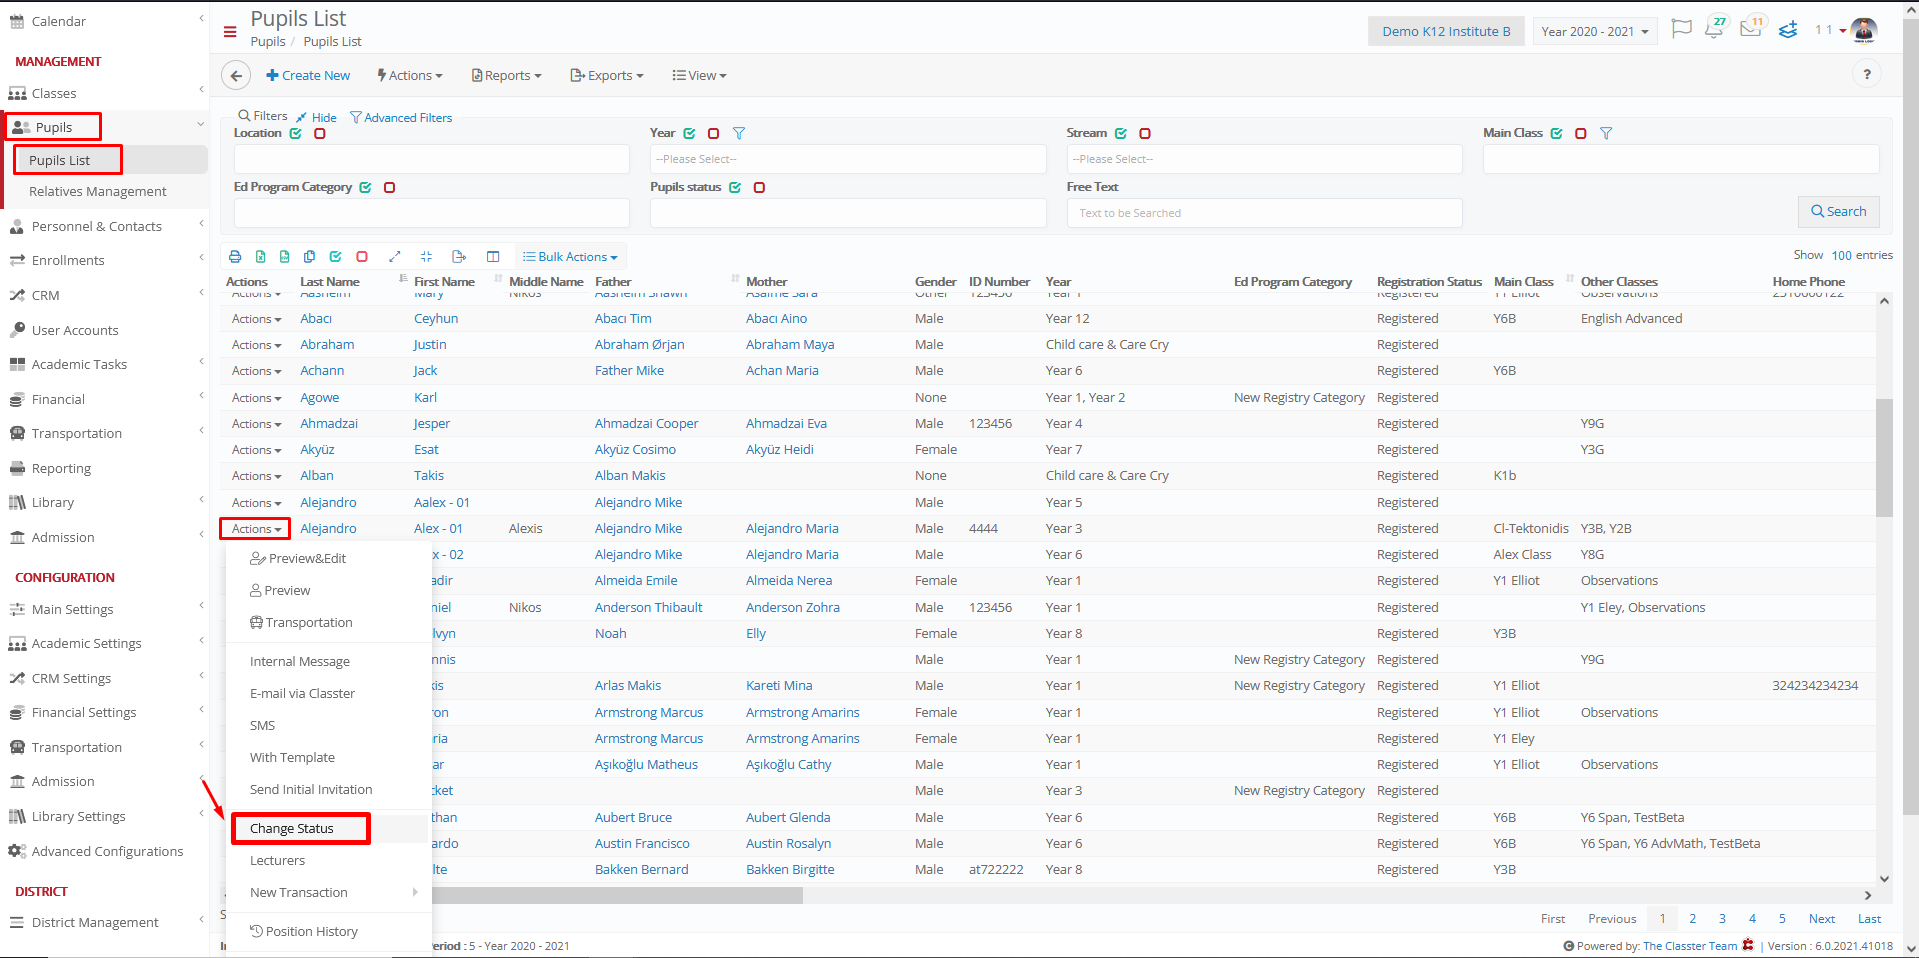This screenshot has width=1919, height=958.
Task: Uncheck all options for Location filter
Action: 320,133
